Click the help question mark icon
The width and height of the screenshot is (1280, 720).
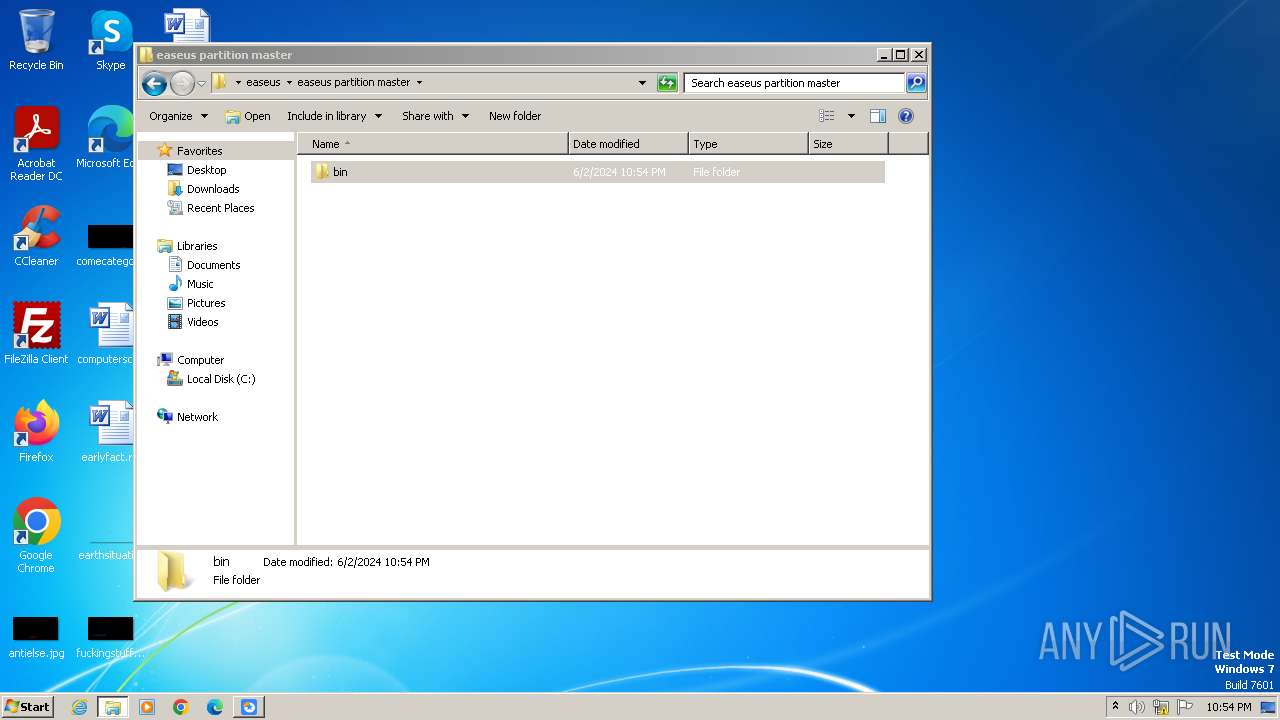(906, 116)
